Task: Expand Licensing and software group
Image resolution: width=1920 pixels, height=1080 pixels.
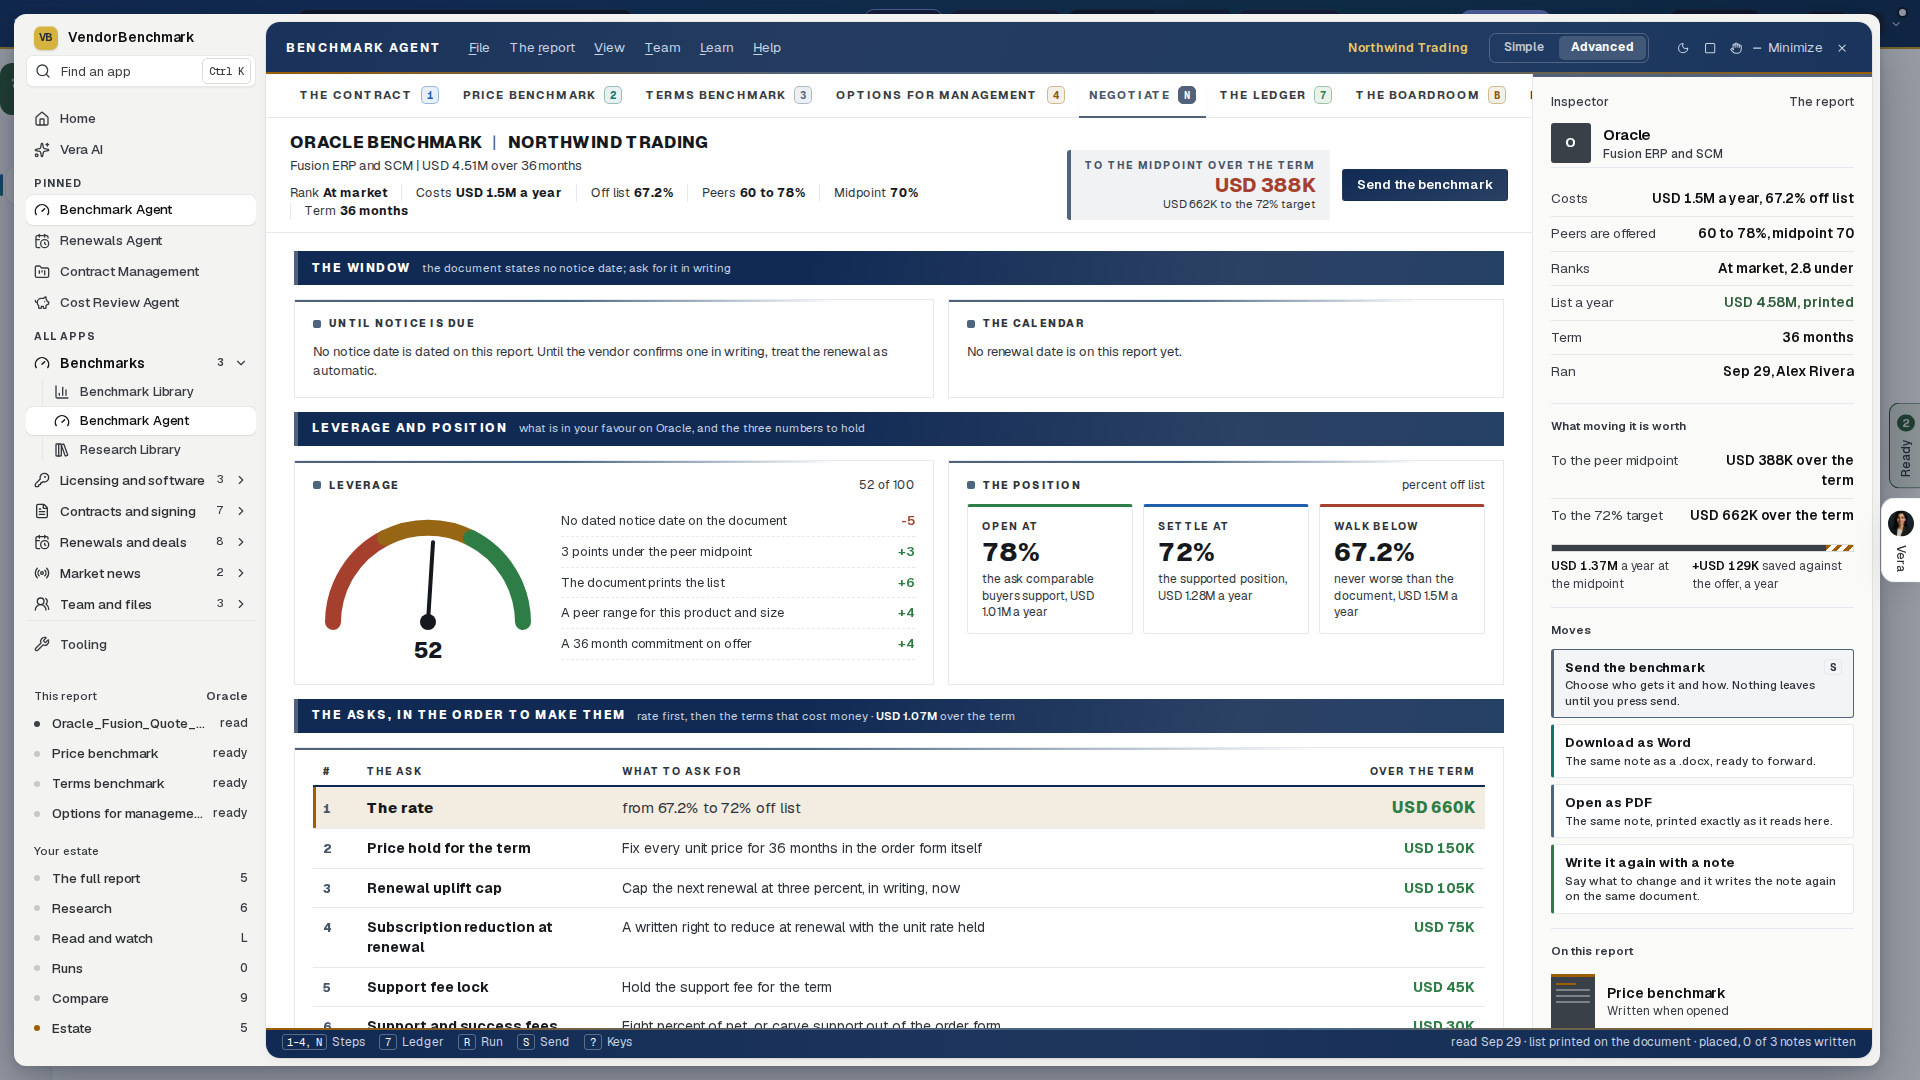Action: (x=241, y=480)
